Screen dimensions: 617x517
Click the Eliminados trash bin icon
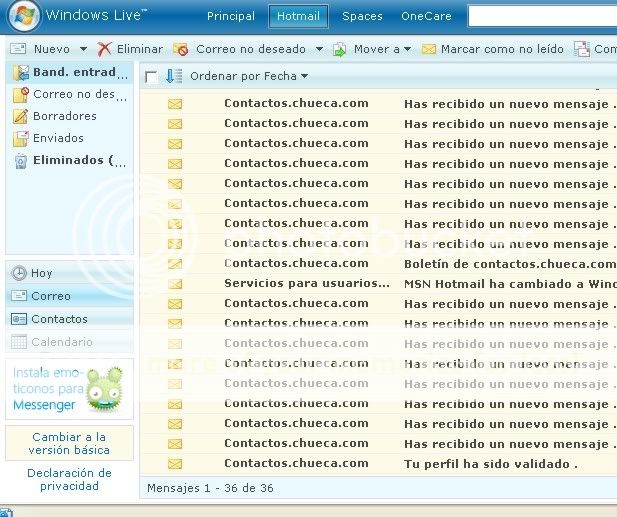[x=20, y=161]
